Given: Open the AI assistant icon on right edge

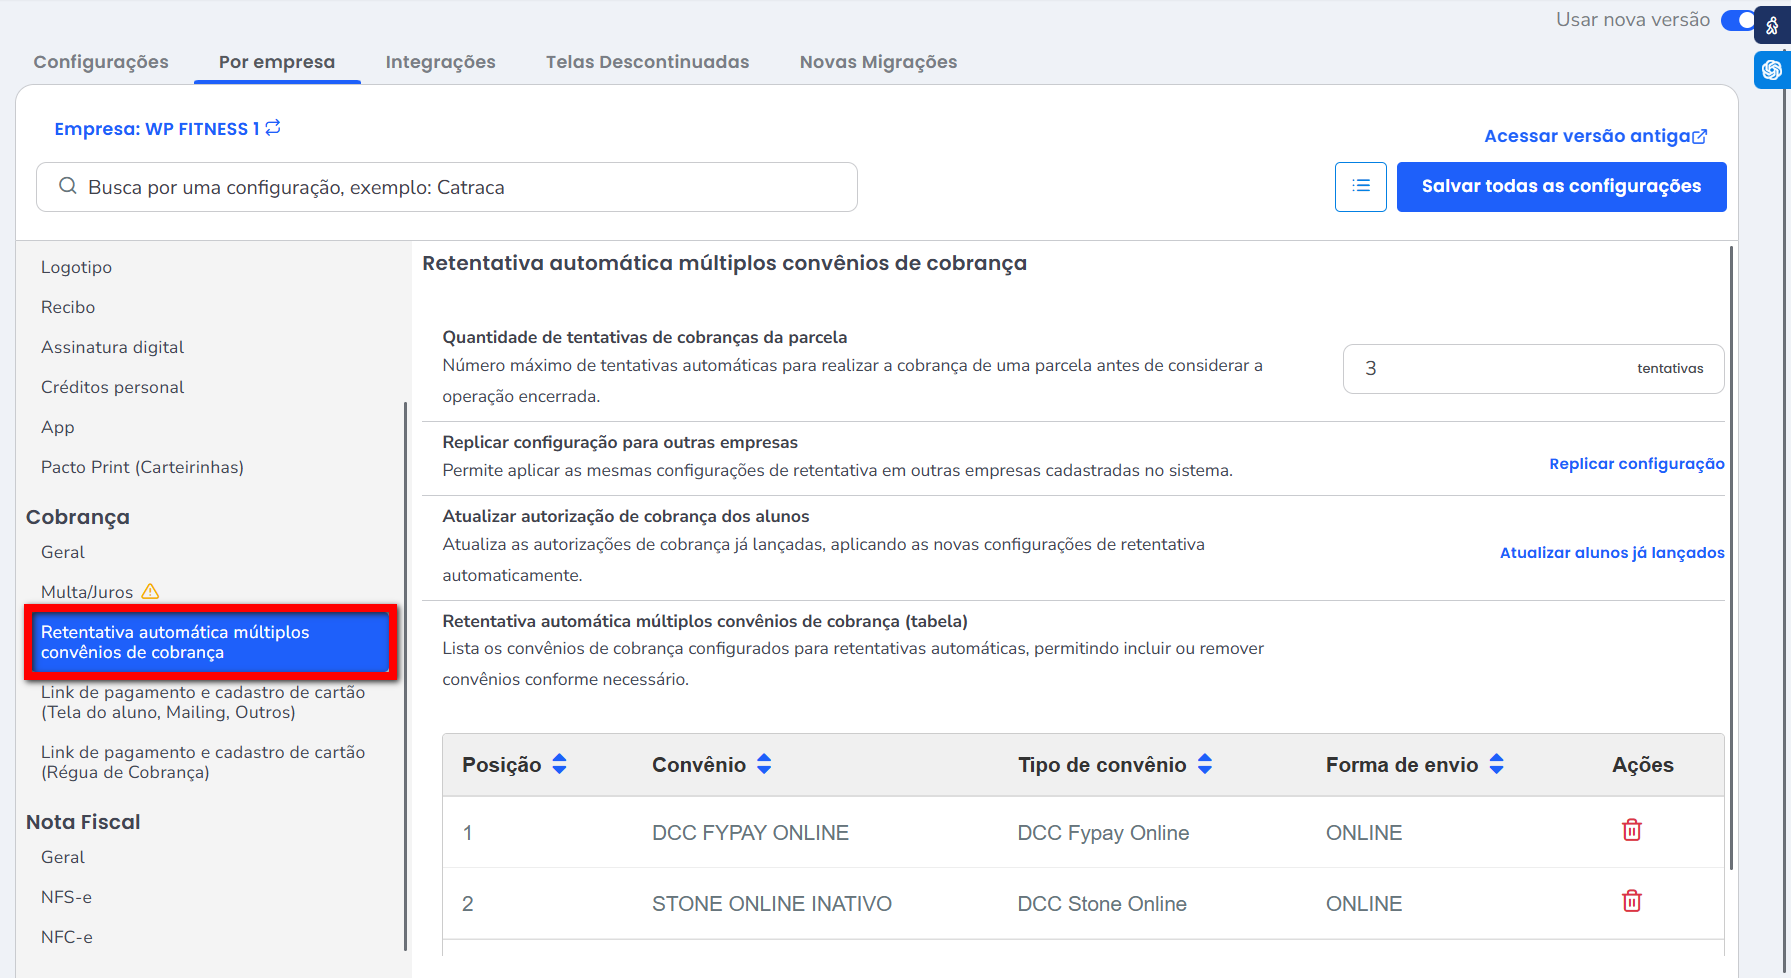Looking at the screenshot, I should tap(1772, 70).
